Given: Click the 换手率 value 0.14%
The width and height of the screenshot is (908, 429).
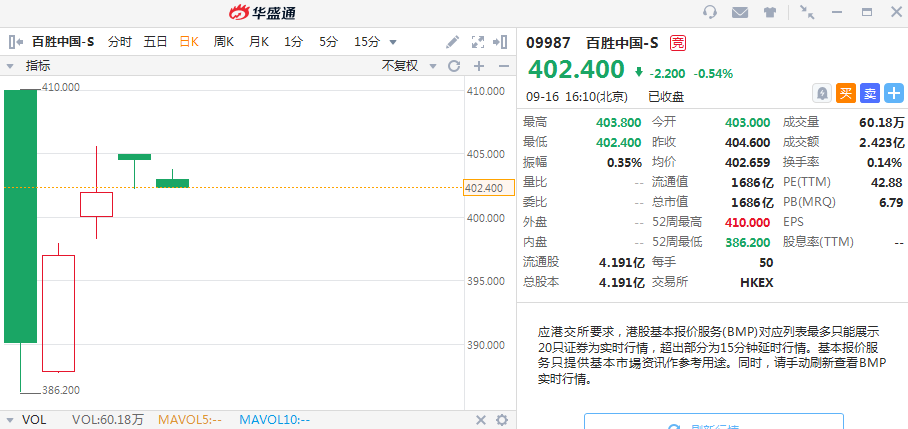Looking at the screenshot, I should [884, 163].
